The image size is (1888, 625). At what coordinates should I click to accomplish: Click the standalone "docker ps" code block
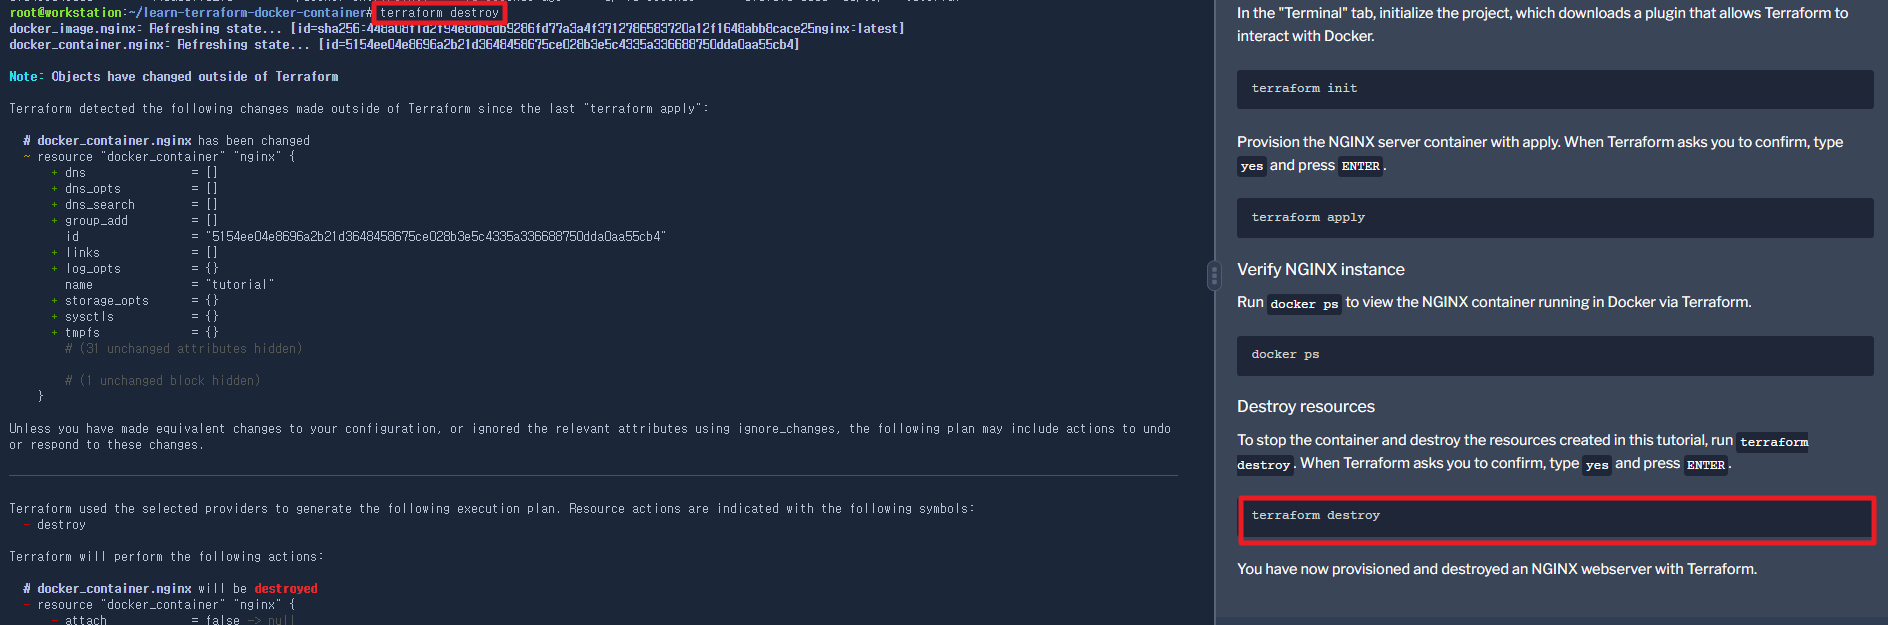pyautogui.click(x=1555, y=355)
